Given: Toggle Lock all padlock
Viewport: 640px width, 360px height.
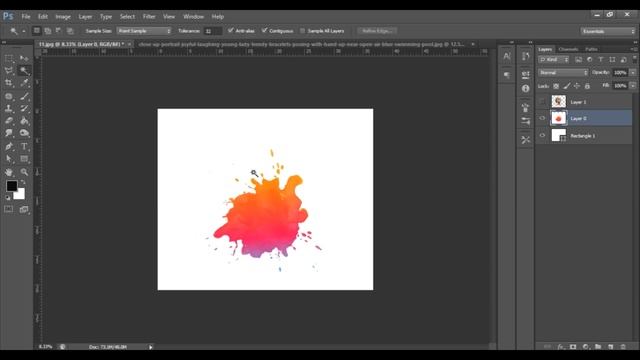Looking at the screenshot, I should [587, 86].
